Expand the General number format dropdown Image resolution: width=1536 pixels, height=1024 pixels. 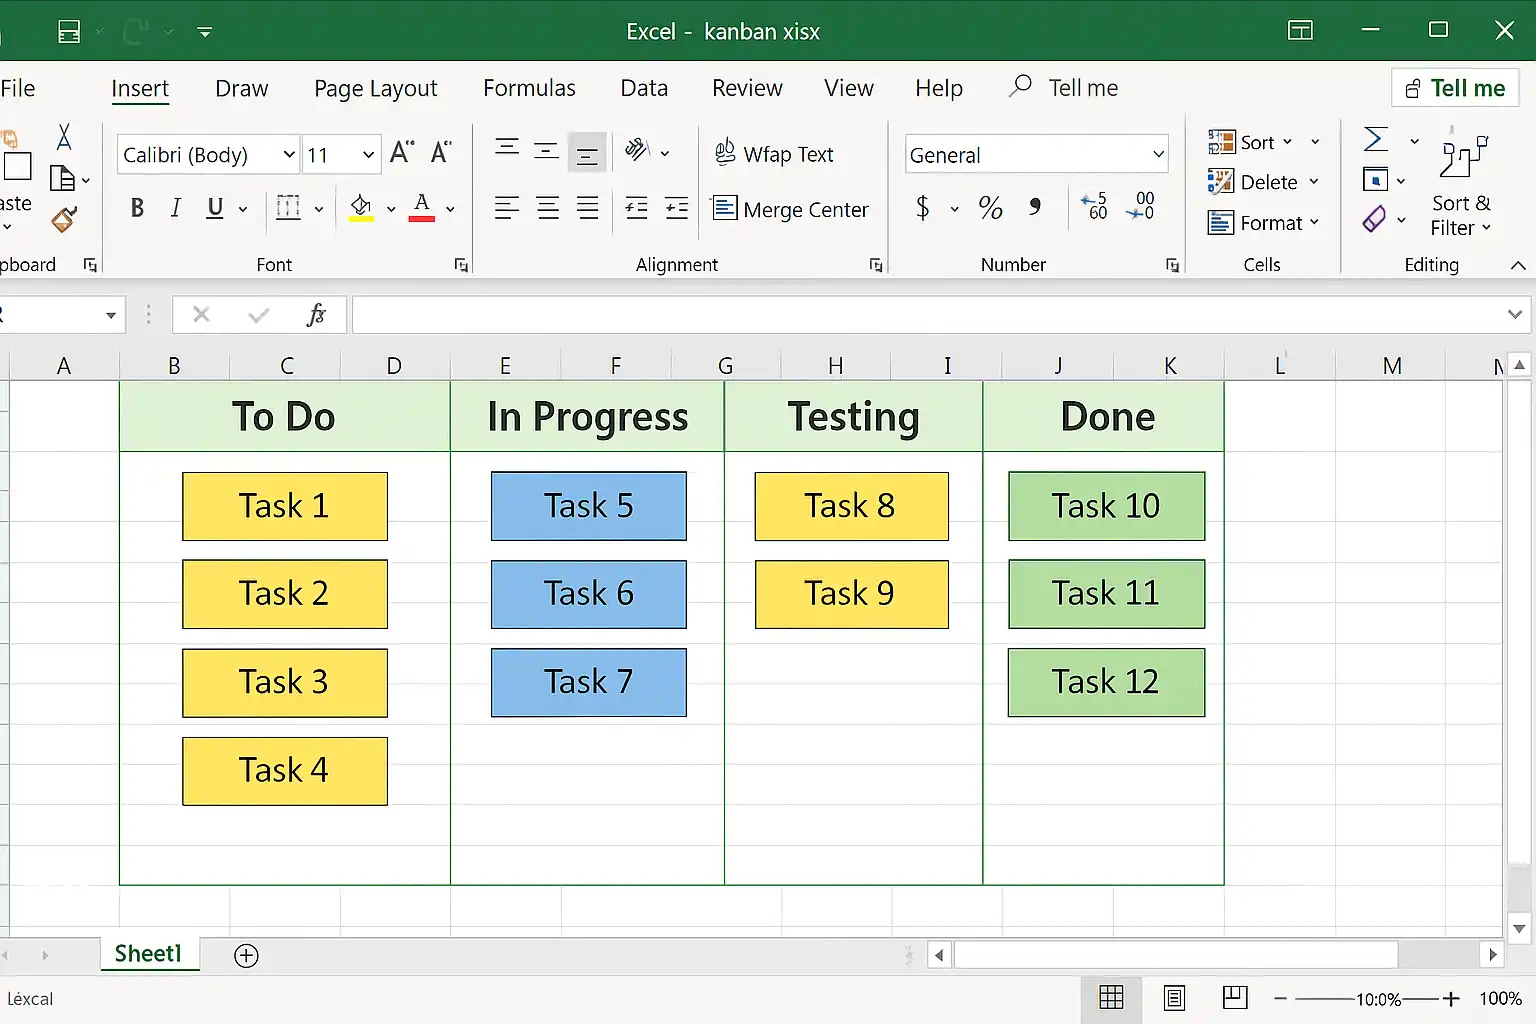tap(1158, 155)
